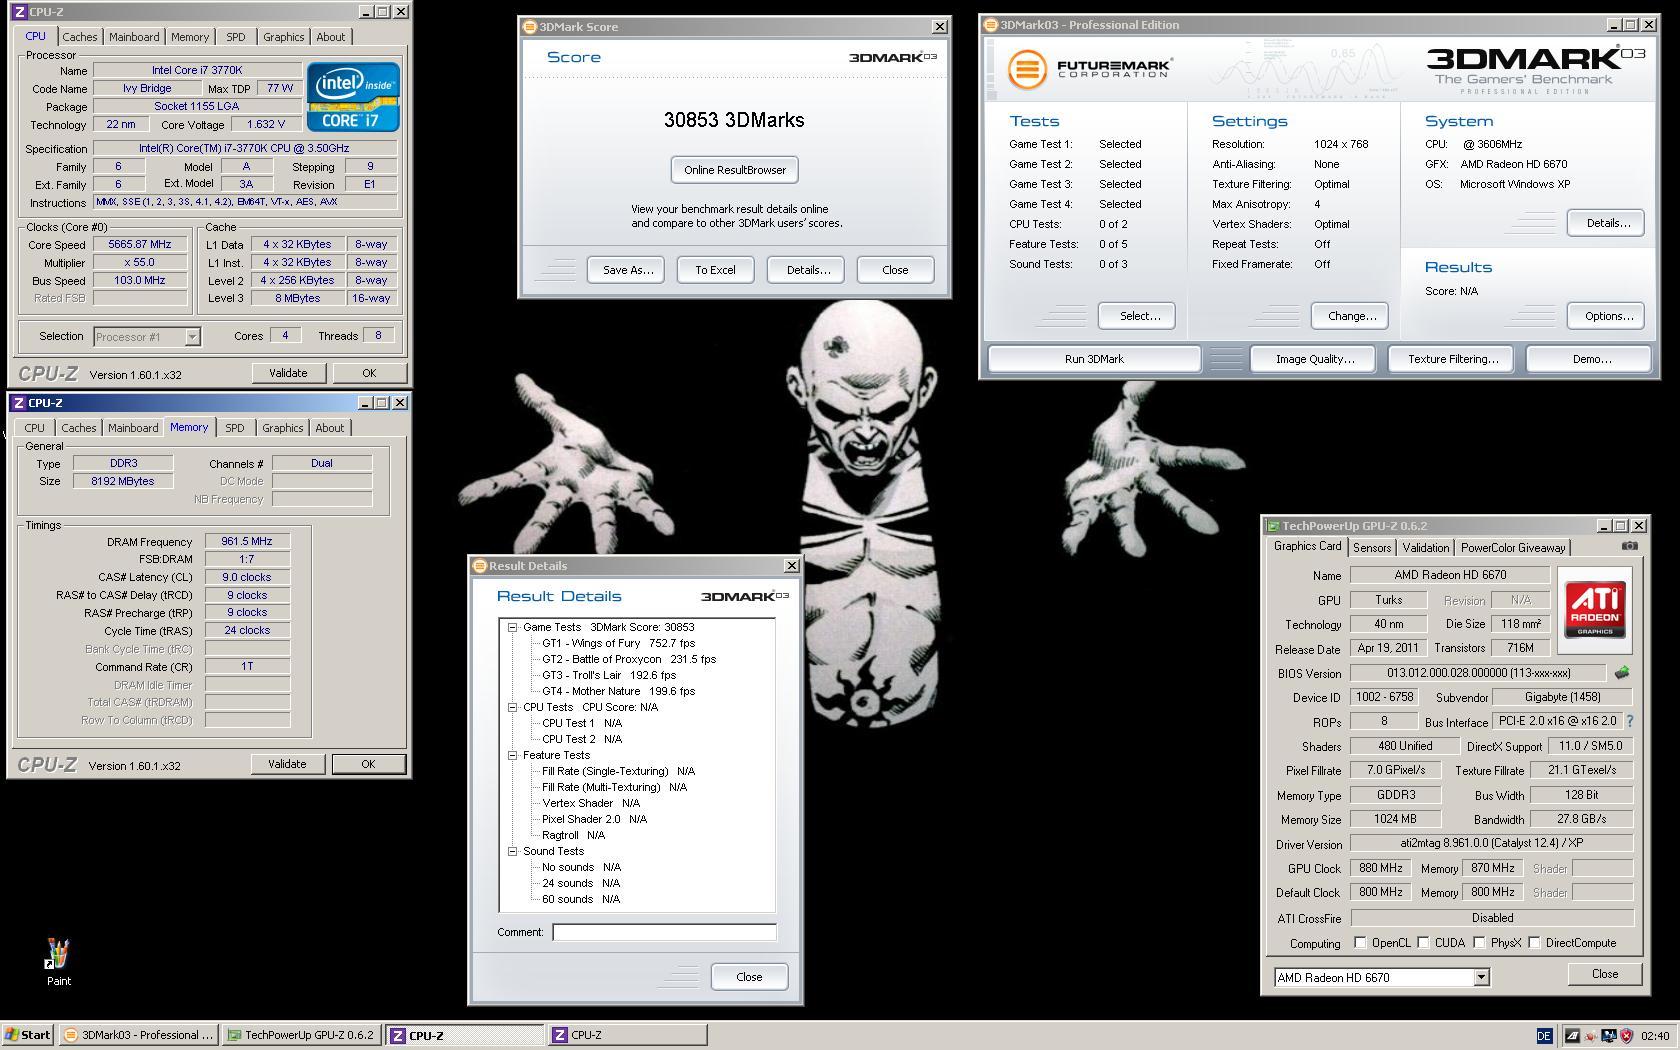Click the Options... button under Results
This screenshot has height=1050, width=1680.
(1606, 316)
